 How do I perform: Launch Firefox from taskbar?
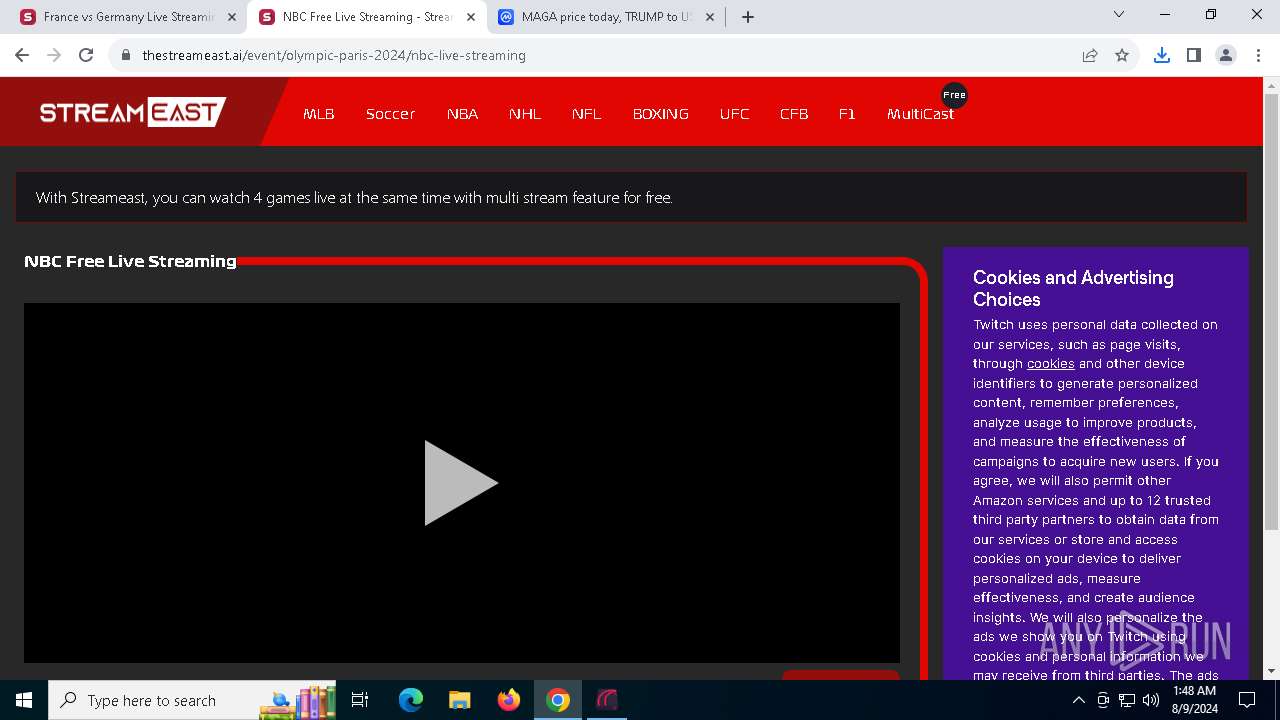[509, 700]
